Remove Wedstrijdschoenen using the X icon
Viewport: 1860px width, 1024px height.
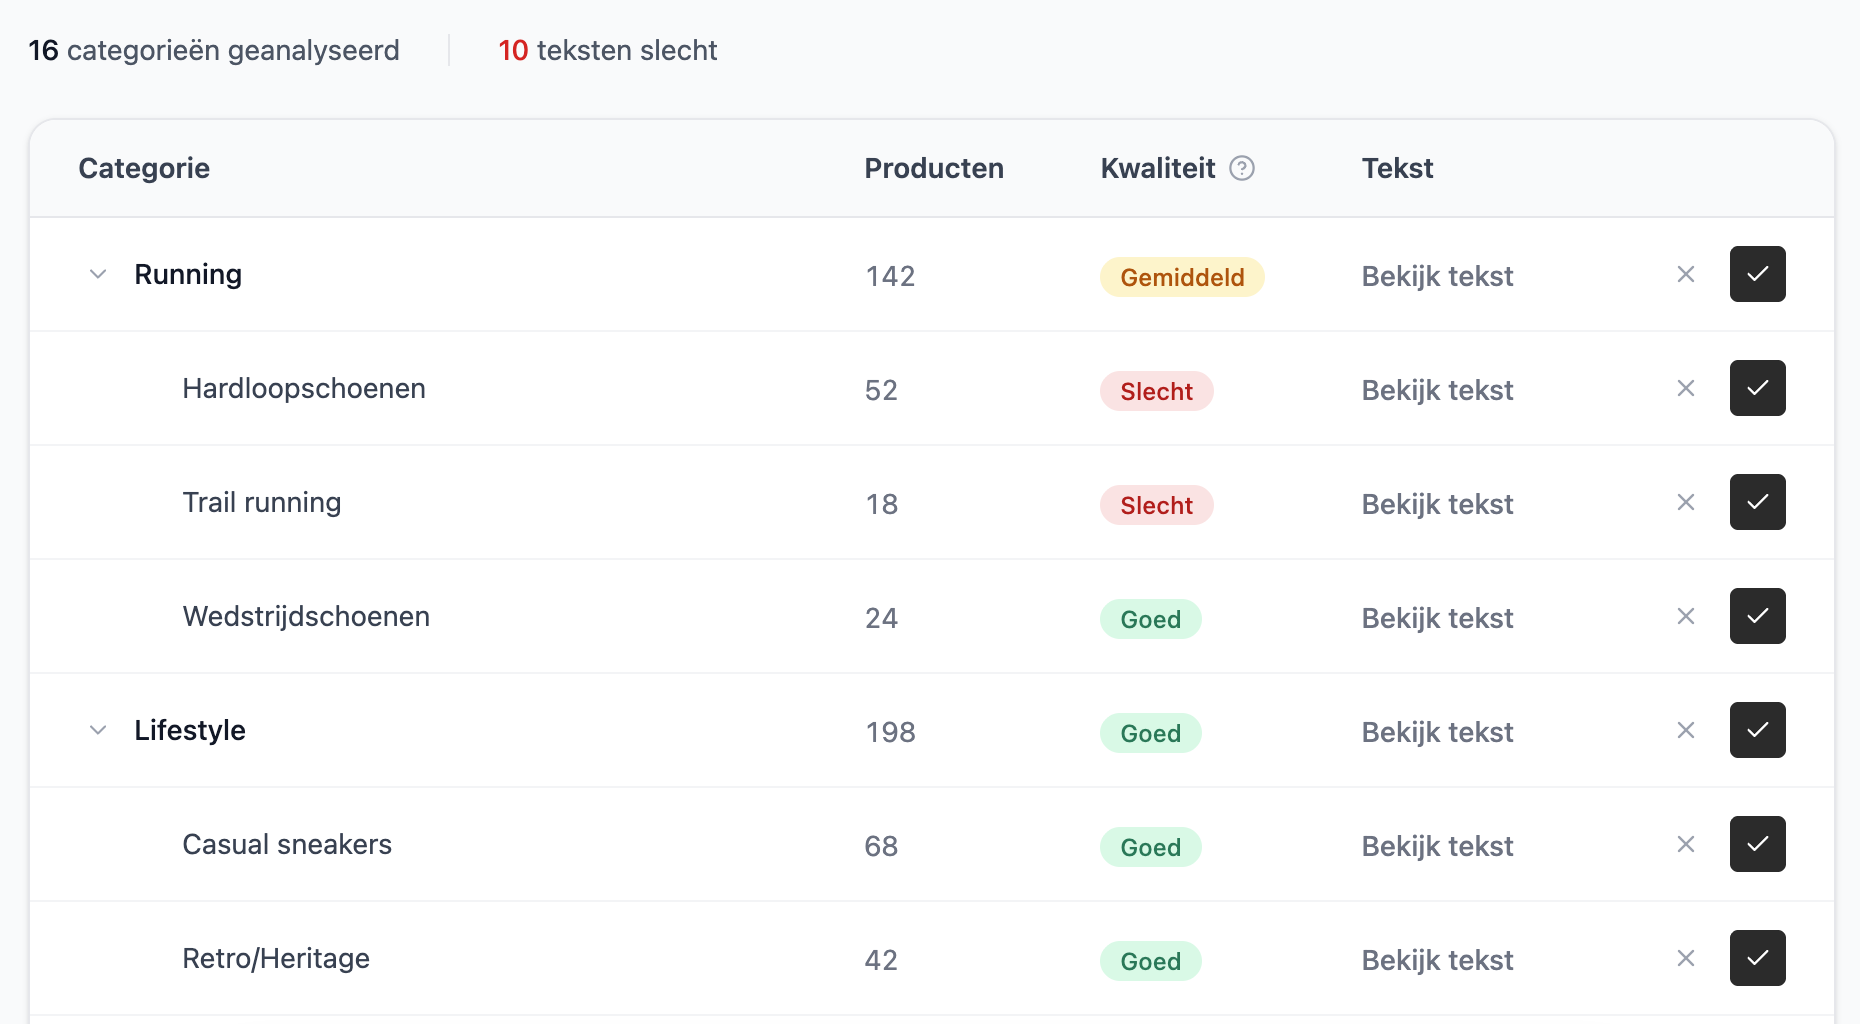tap(1686, 616)
